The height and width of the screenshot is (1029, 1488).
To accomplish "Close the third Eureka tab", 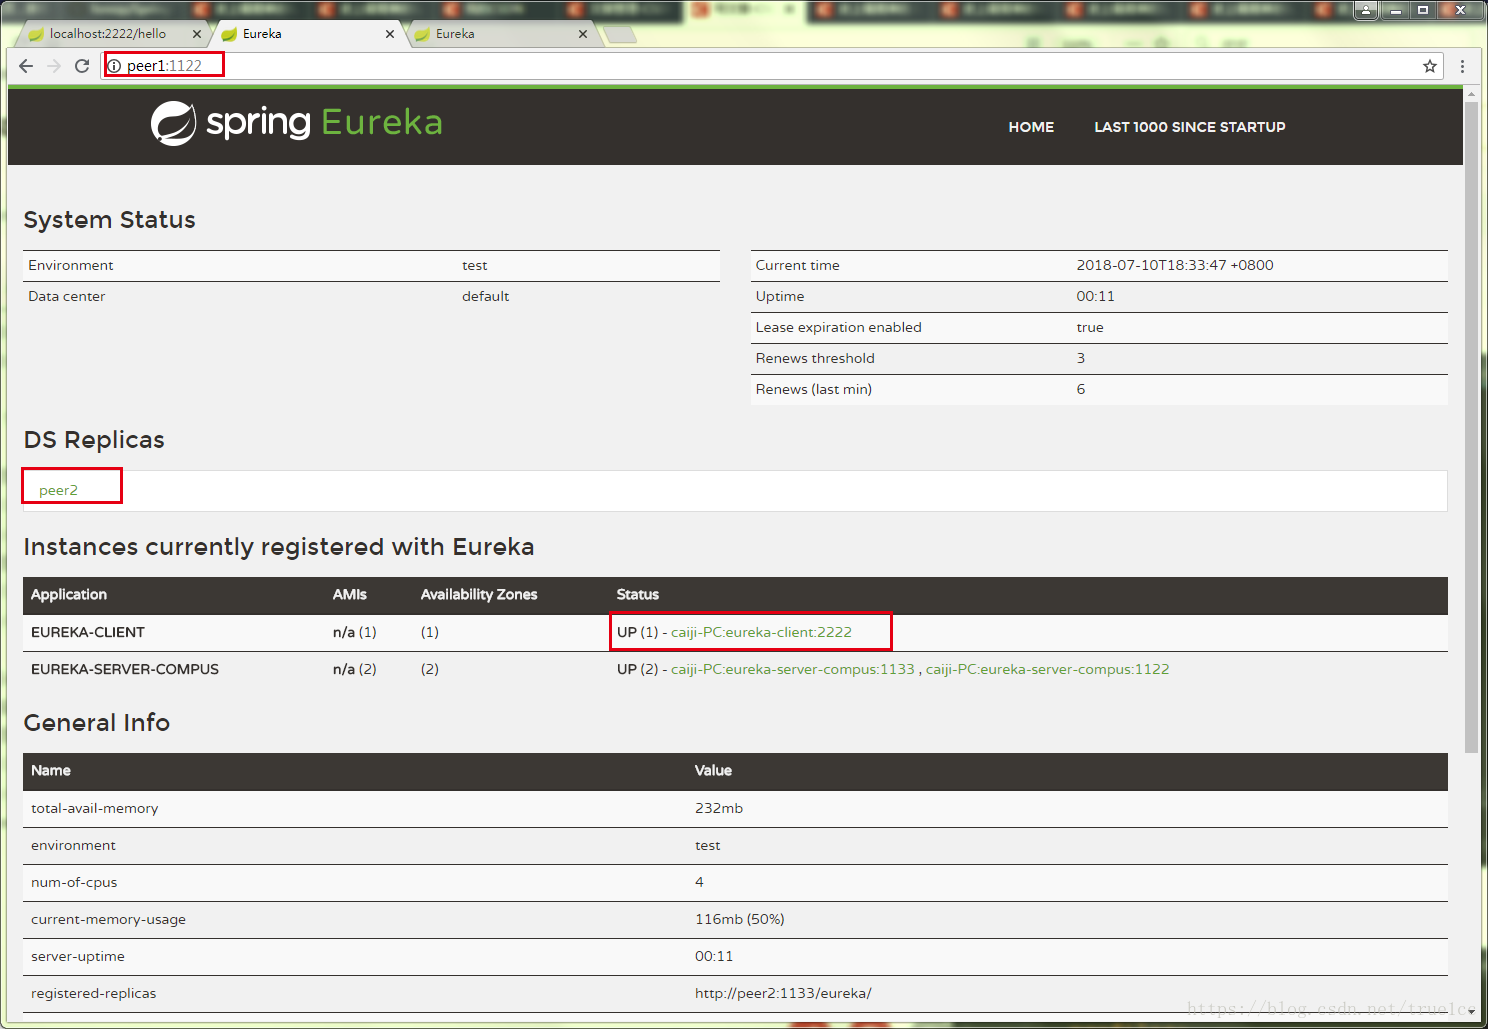I will [583, 34].
